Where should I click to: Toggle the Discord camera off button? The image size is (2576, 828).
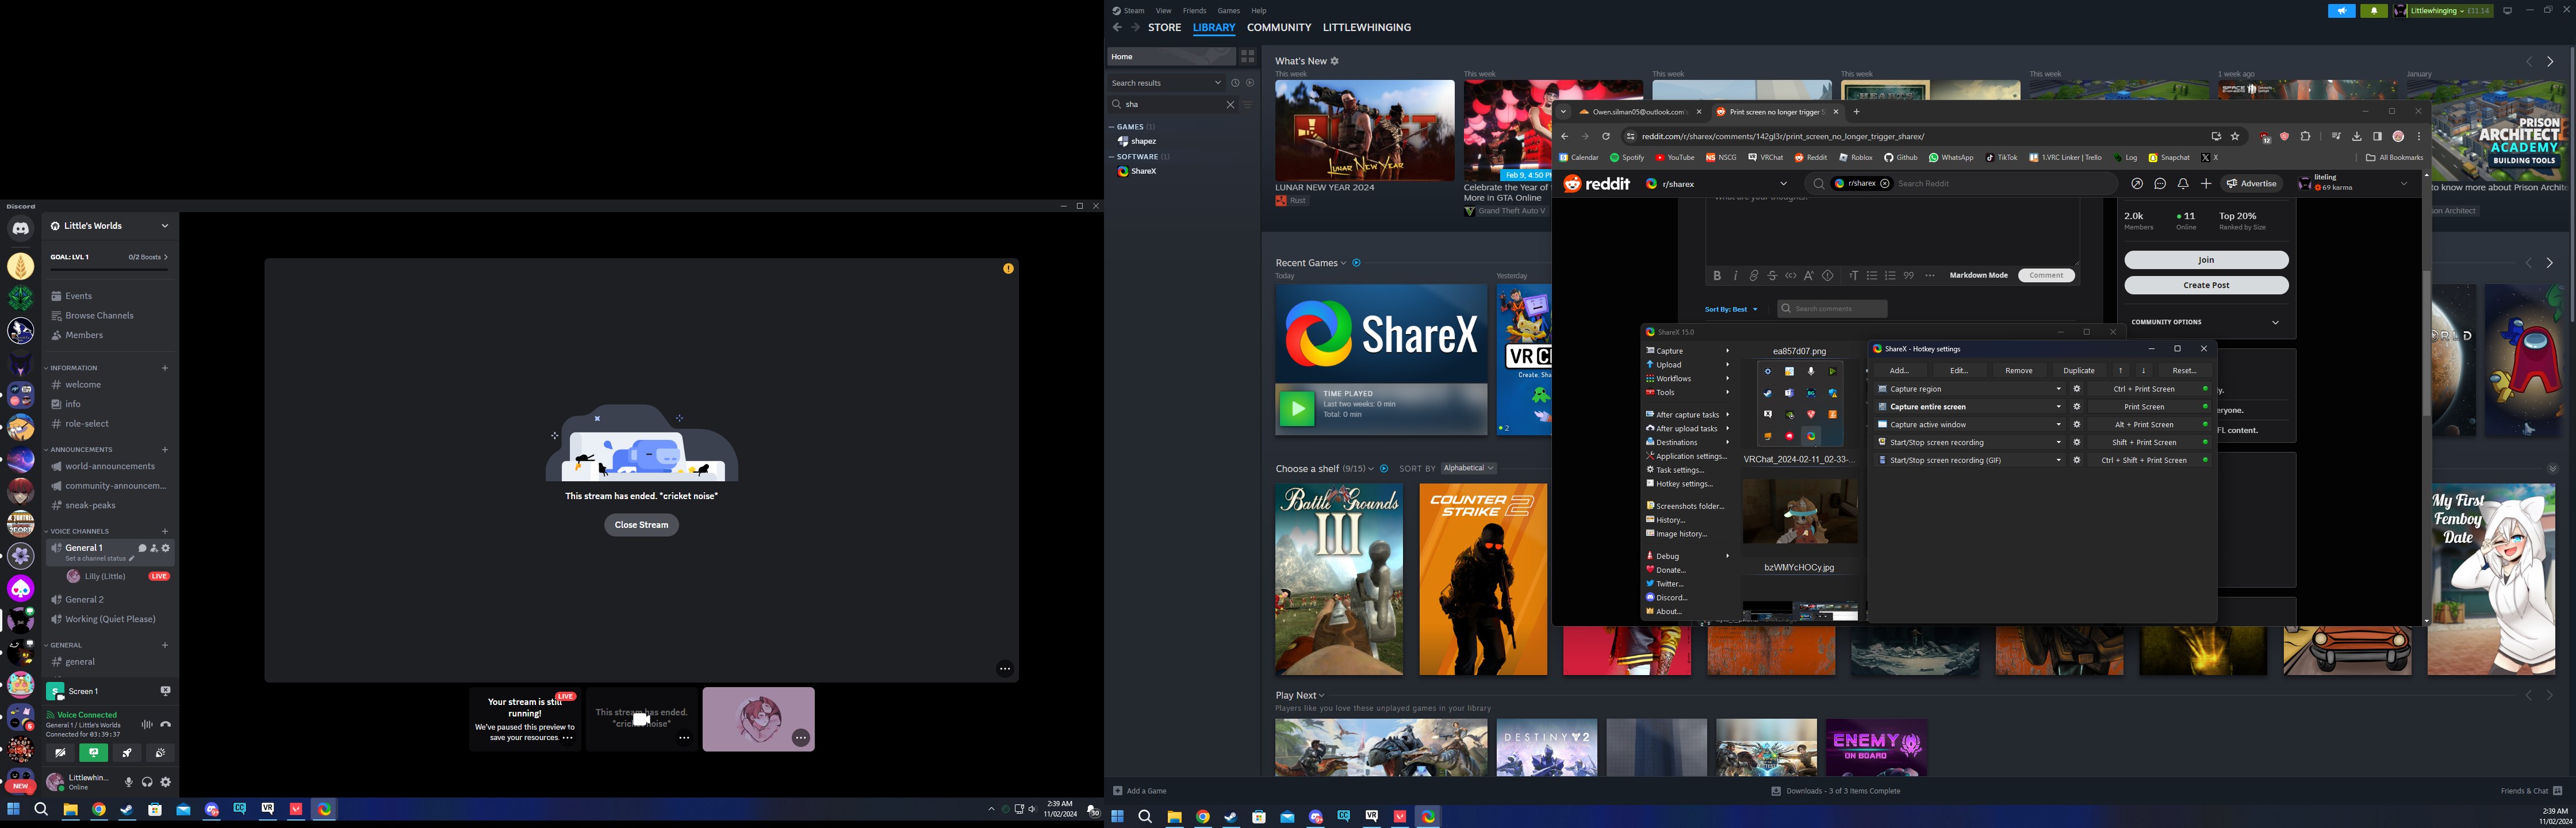60,753
